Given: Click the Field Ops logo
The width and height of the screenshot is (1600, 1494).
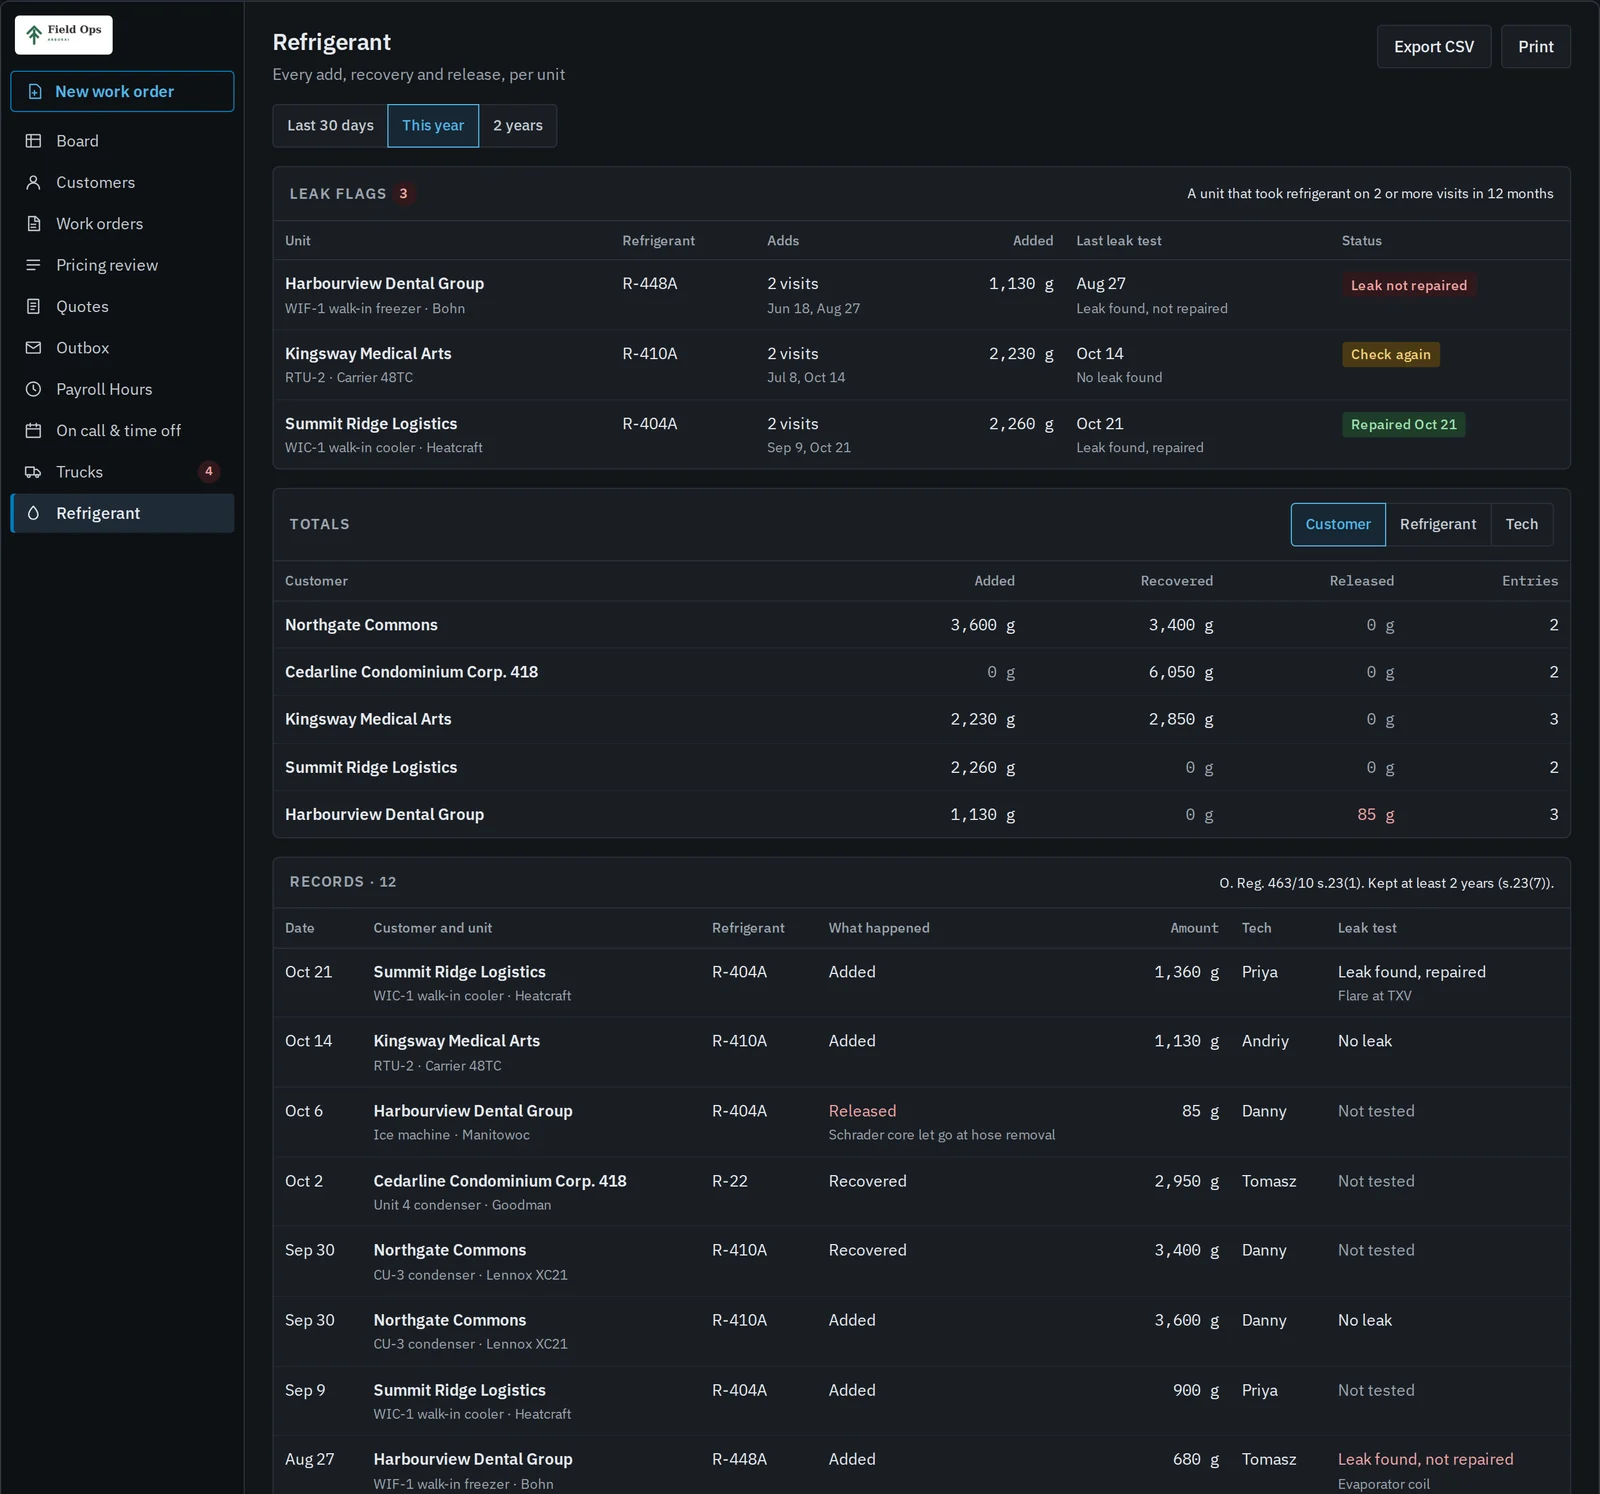Looking at the screenshot, I should click(x=64, y=35).
